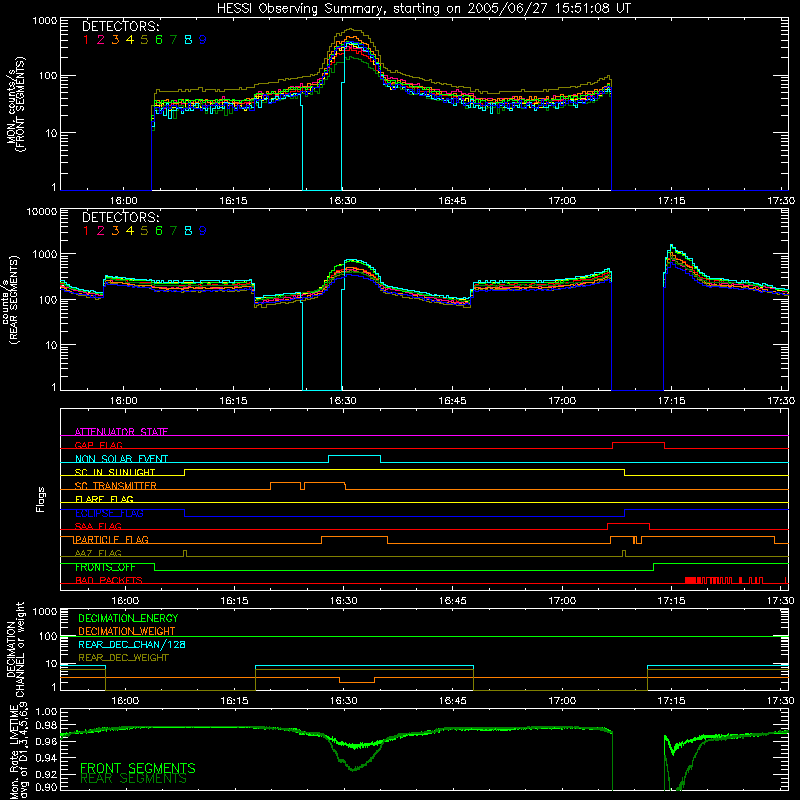This screenshot has height=800, width=800.
Task: Click the 16:45 tick under the Flags plot
Action: click(453, 601)
